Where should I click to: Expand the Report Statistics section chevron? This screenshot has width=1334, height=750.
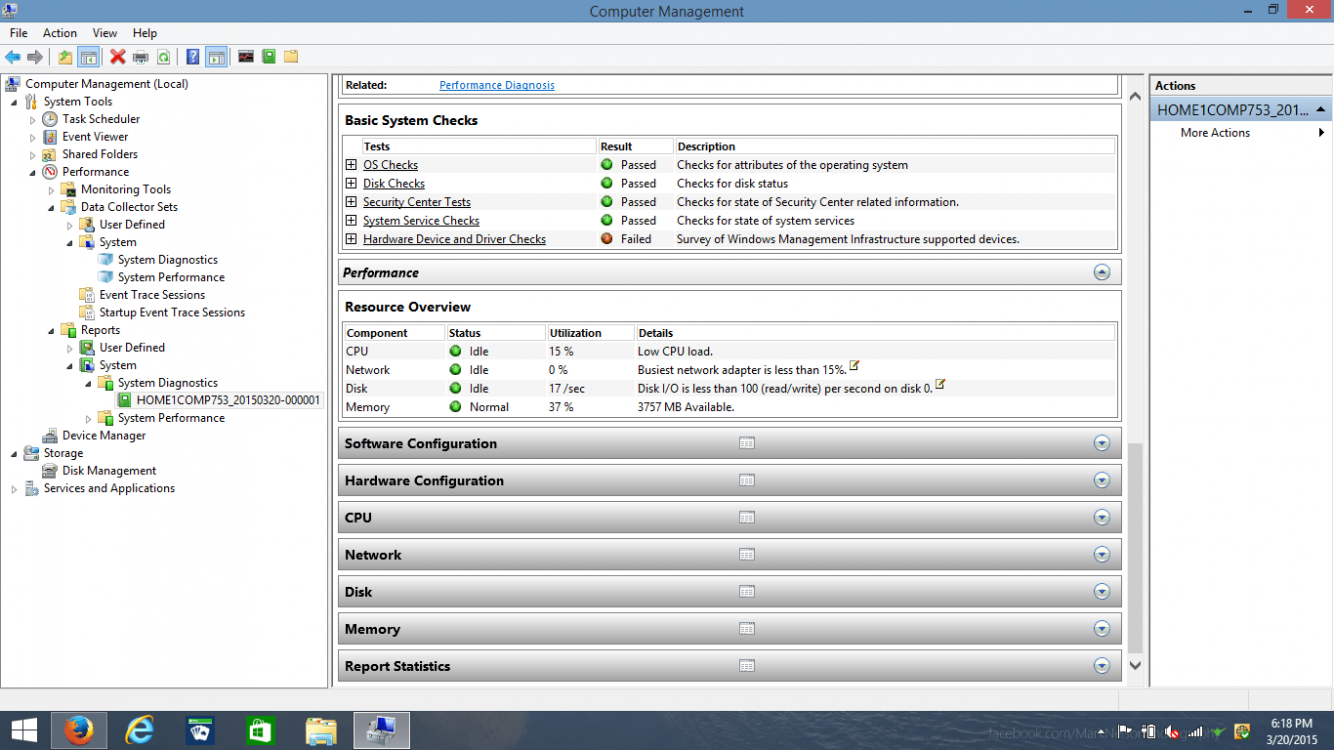(x=1101, y=665)
